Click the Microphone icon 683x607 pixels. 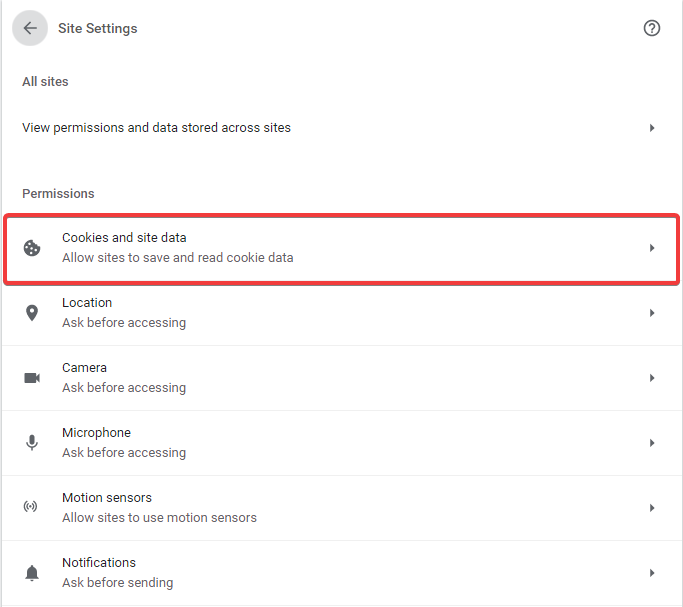pyautogui.click(x=32, y=443)
